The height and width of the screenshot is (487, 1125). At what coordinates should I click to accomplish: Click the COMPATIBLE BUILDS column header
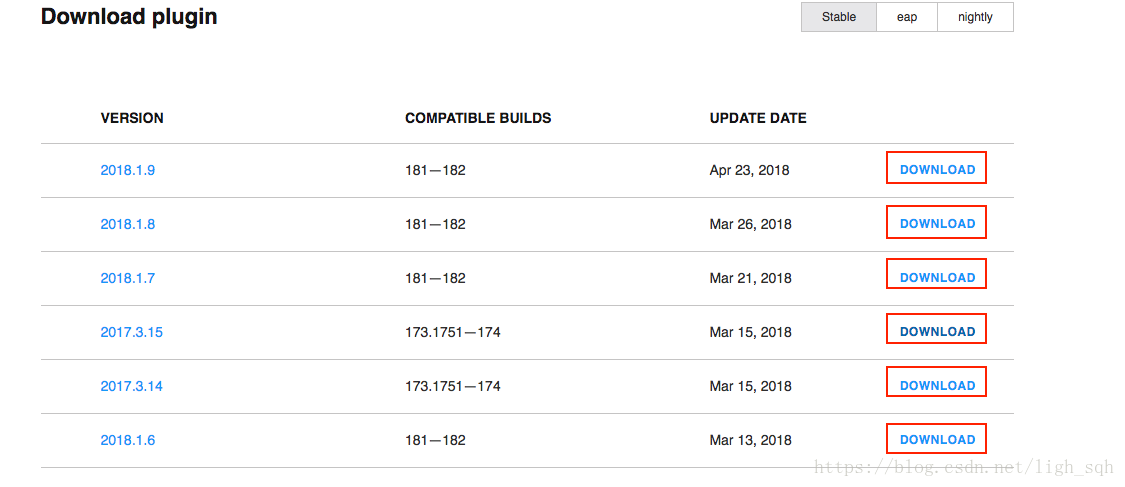point(478,118)
